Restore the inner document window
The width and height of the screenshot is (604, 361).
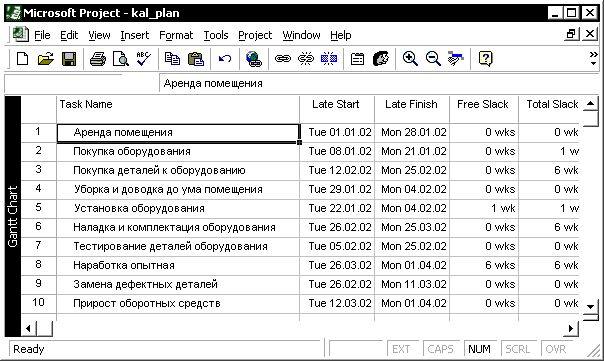pyautogui.click(x=571, y=34)
